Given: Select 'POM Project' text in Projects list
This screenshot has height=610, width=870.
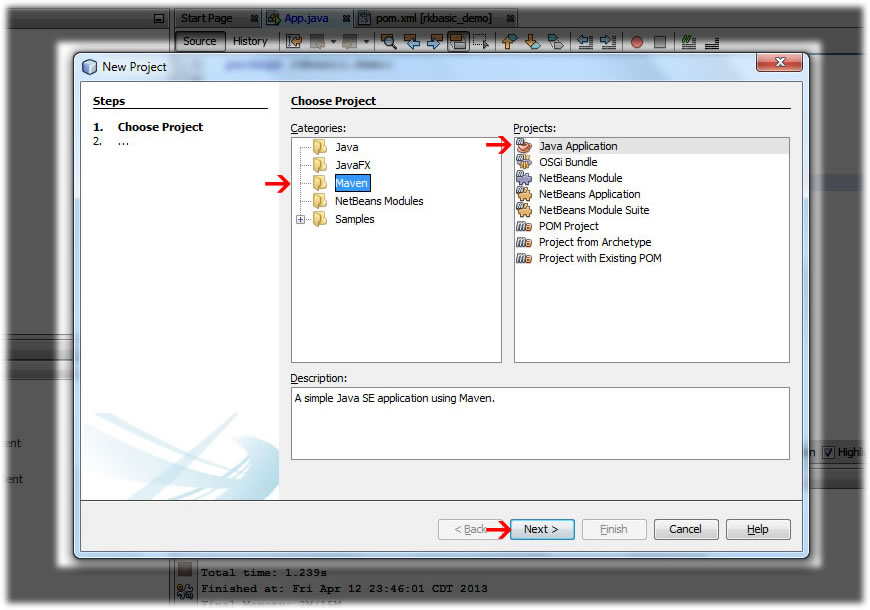Looking at the screenshot, I should point(569,226).
